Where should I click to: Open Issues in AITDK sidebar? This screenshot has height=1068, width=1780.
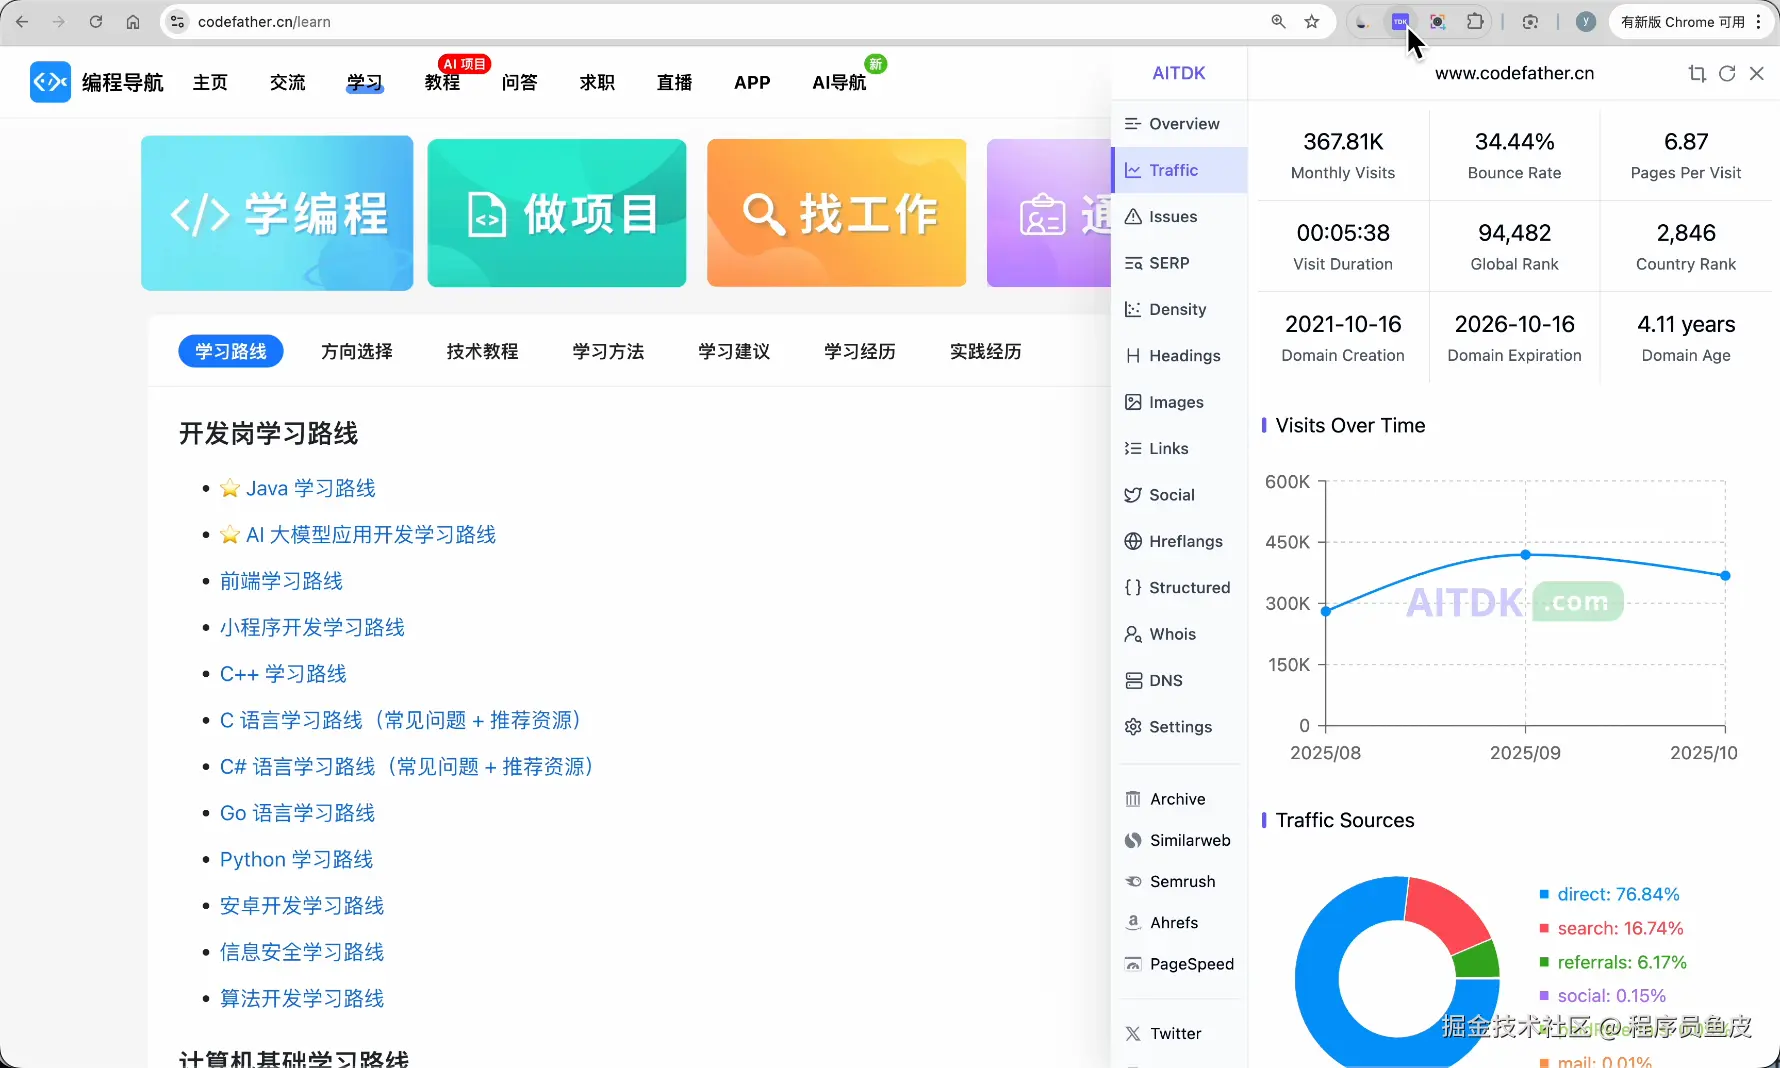click(1179, 217)
